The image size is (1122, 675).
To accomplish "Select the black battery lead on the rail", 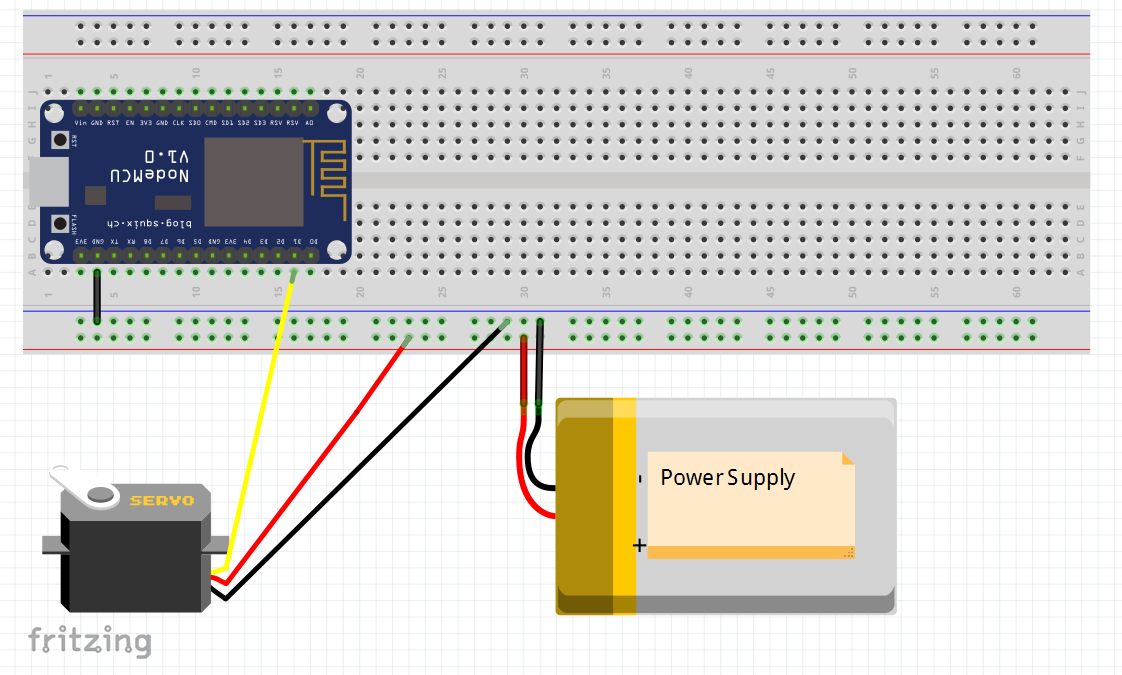I will pos(540,365).
